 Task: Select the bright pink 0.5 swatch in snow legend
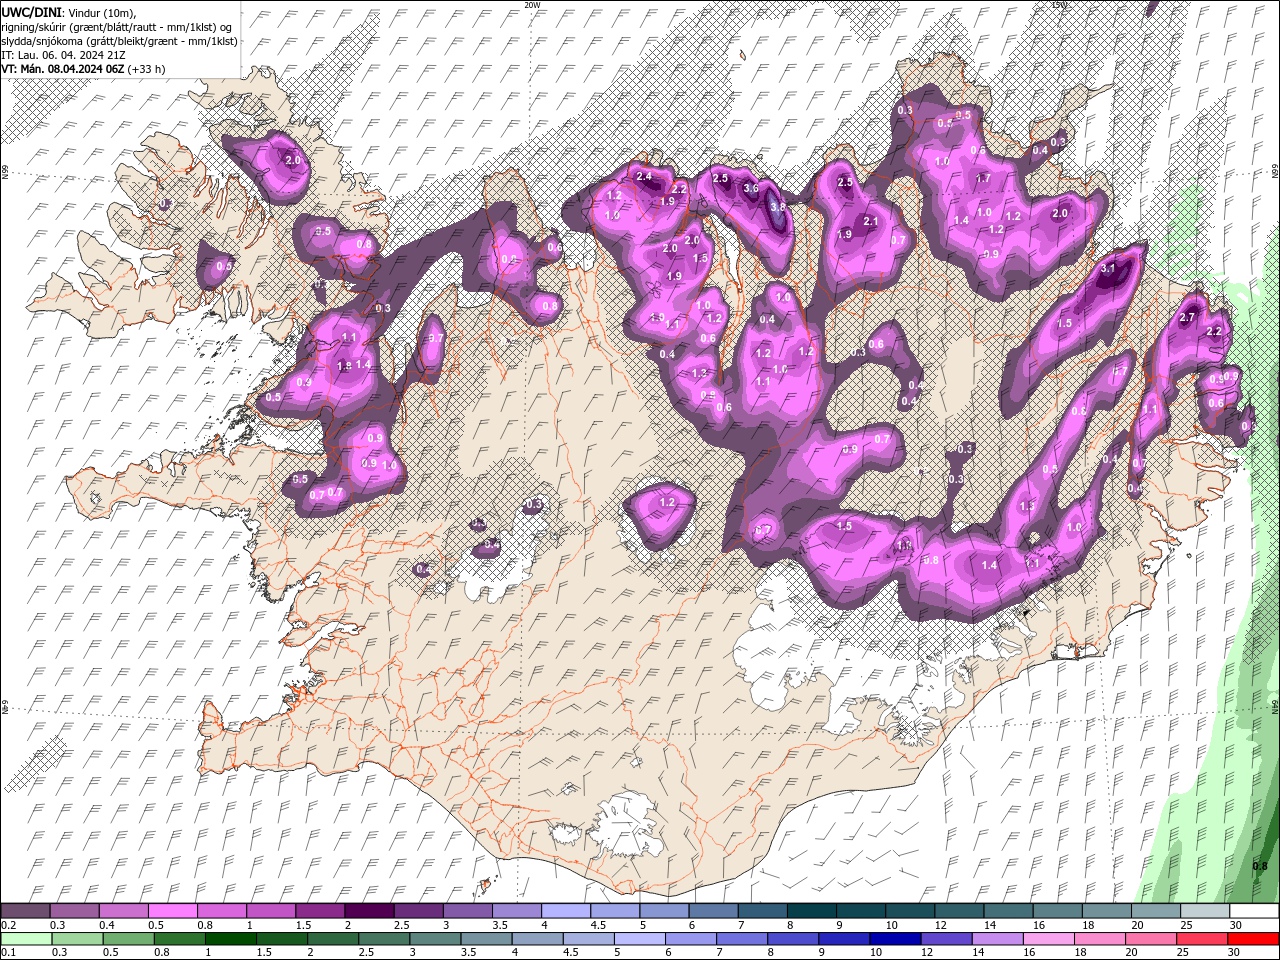pyautogui.click(x=172, y=911)
